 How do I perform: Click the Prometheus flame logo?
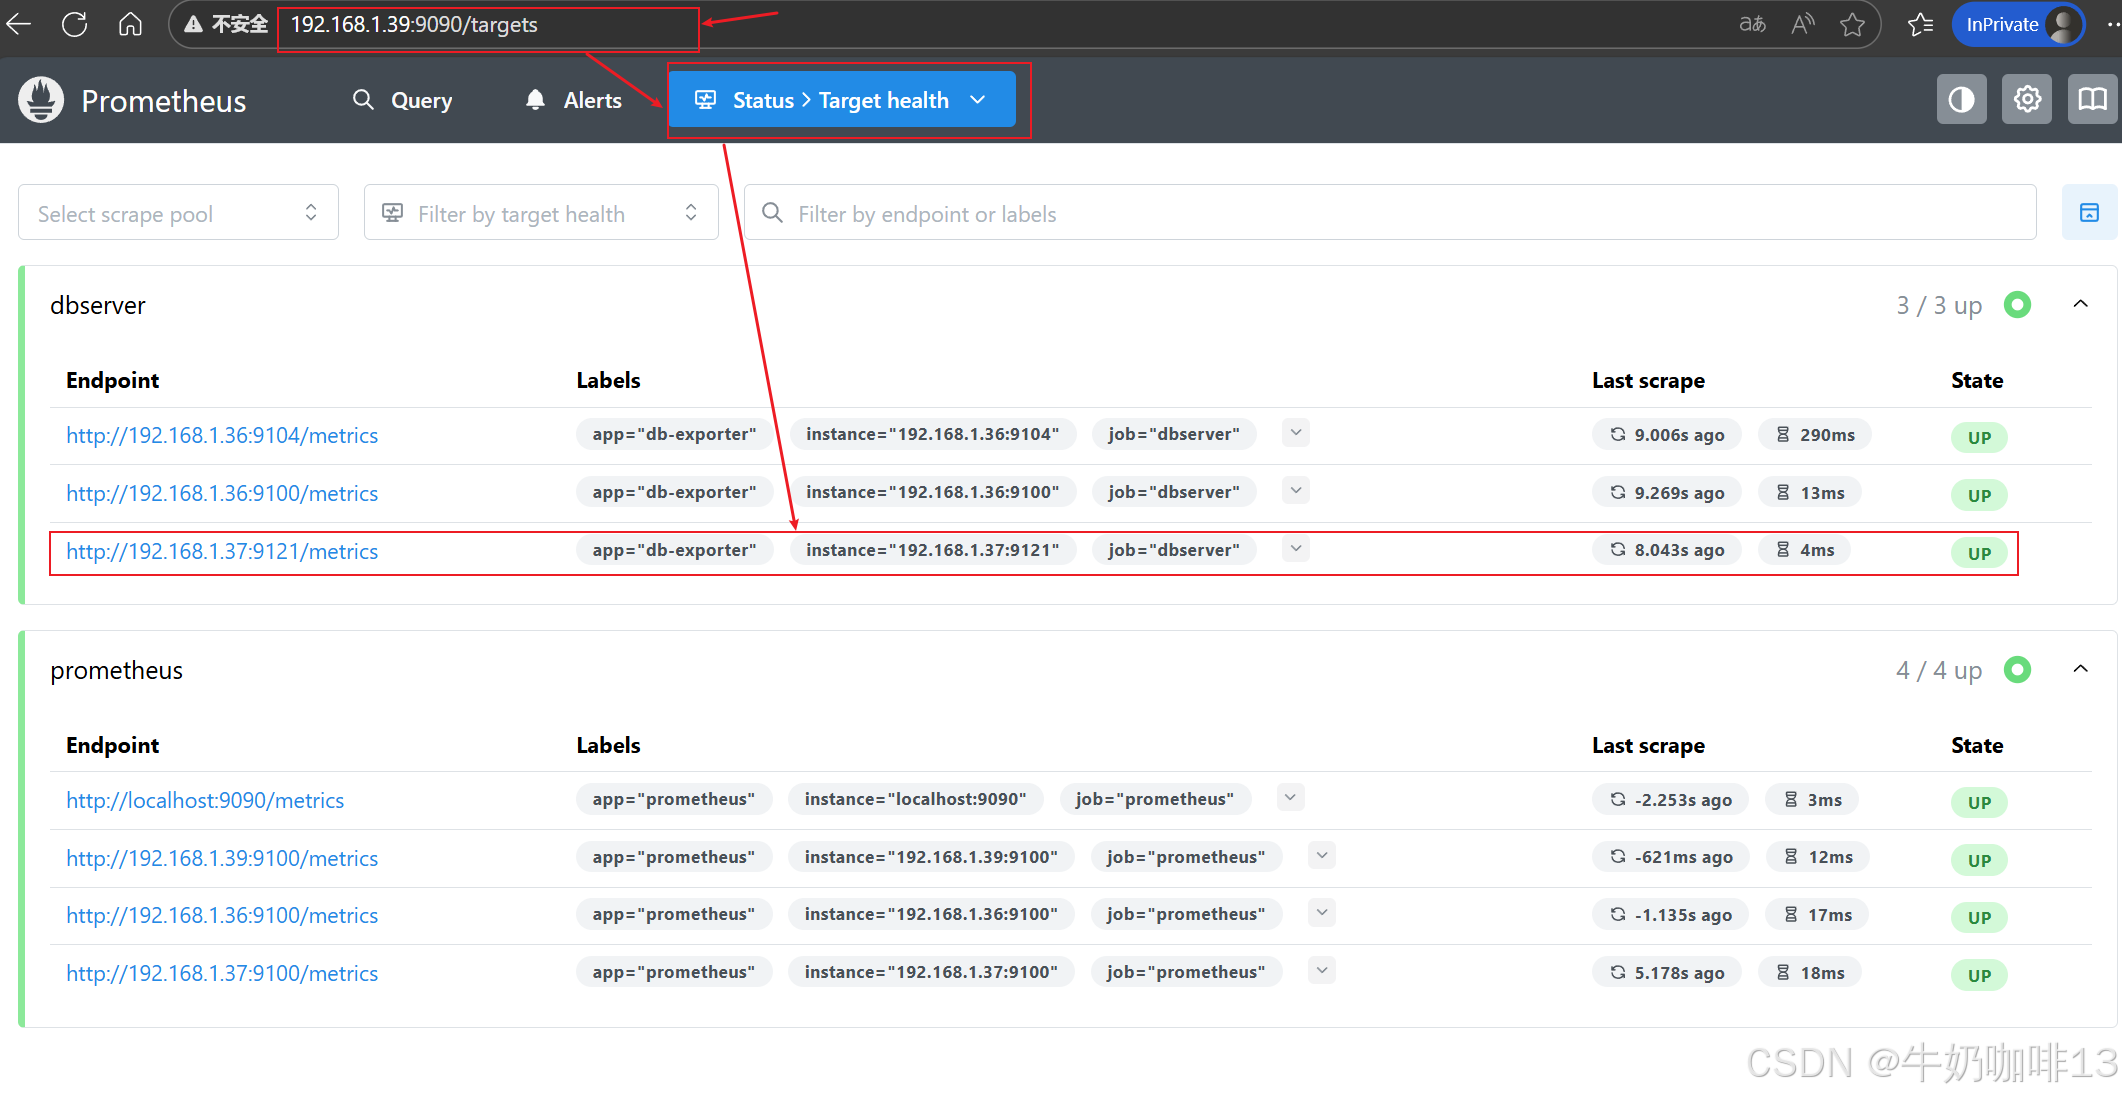click(41, 100)
